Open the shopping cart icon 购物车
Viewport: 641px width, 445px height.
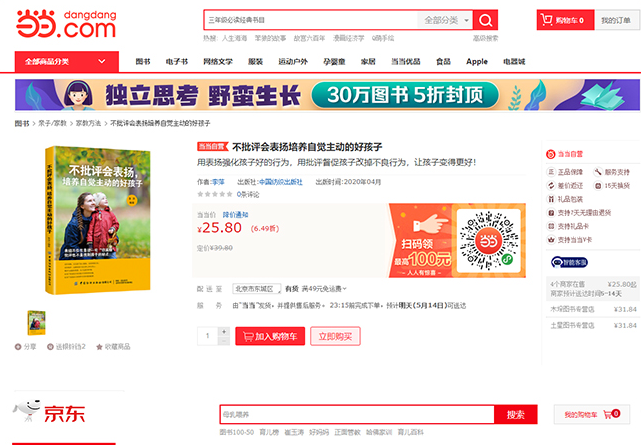point(547,20)
